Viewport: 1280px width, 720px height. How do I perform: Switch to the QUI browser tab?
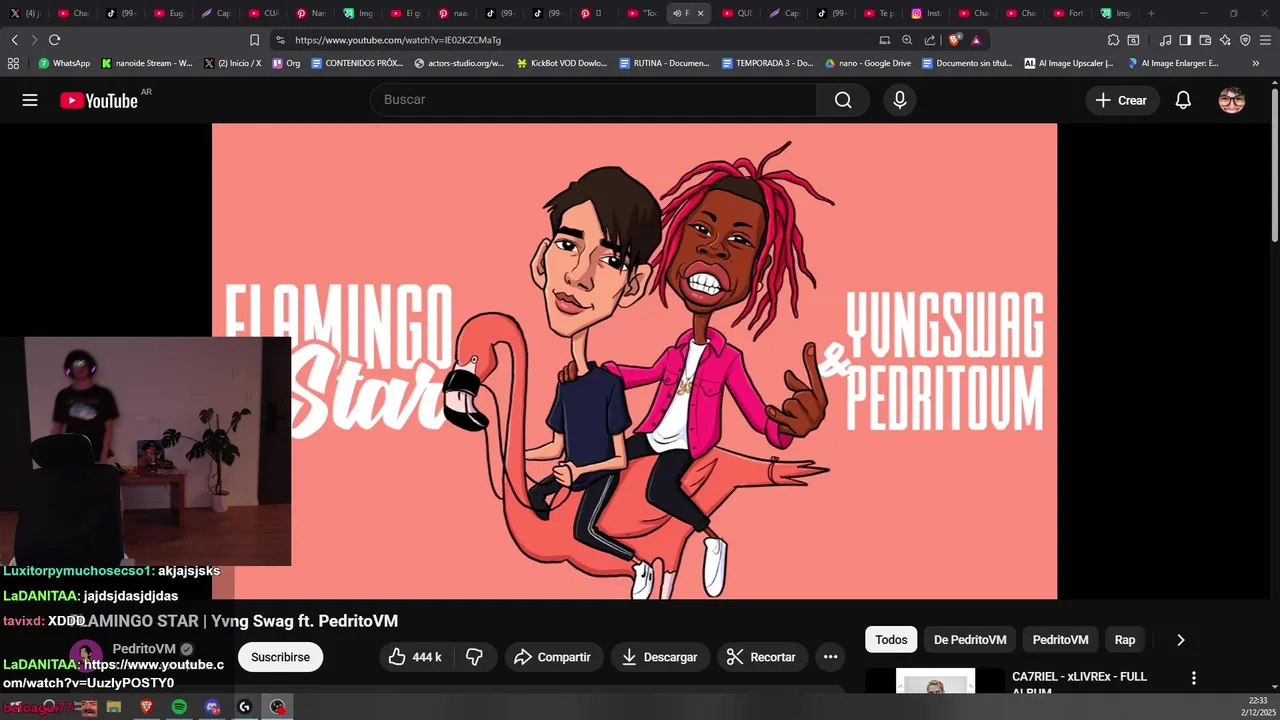737,13
